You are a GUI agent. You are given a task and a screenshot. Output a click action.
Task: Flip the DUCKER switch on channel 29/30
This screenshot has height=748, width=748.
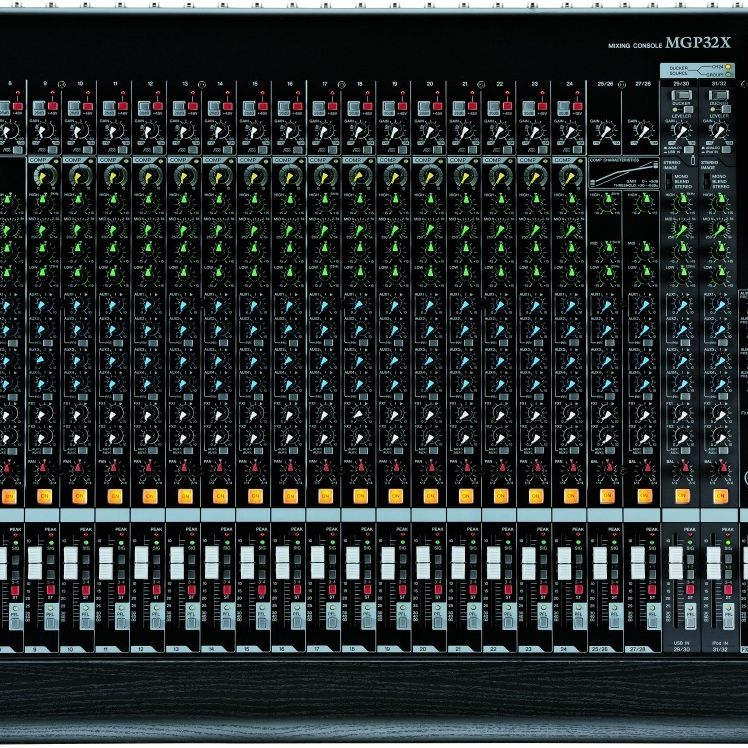[682, 95]
